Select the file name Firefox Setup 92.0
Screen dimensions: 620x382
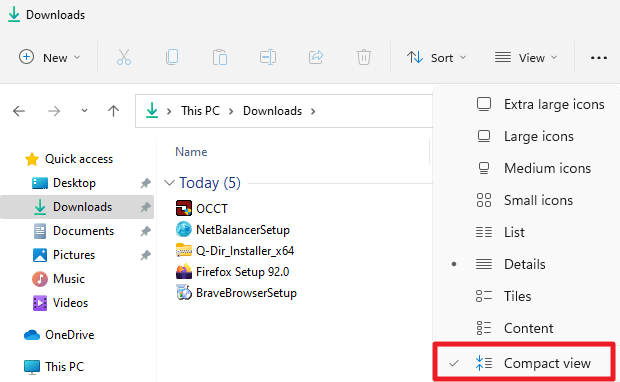243,272
